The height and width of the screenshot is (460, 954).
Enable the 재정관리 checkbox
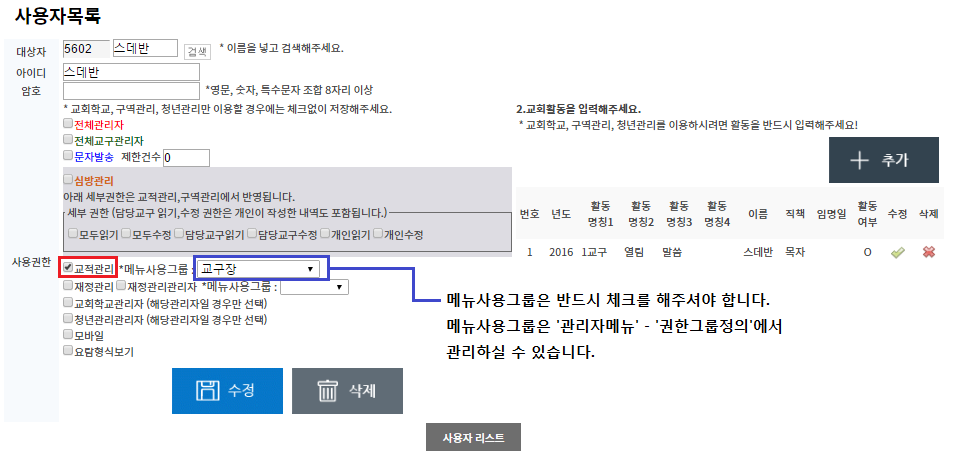68,285
